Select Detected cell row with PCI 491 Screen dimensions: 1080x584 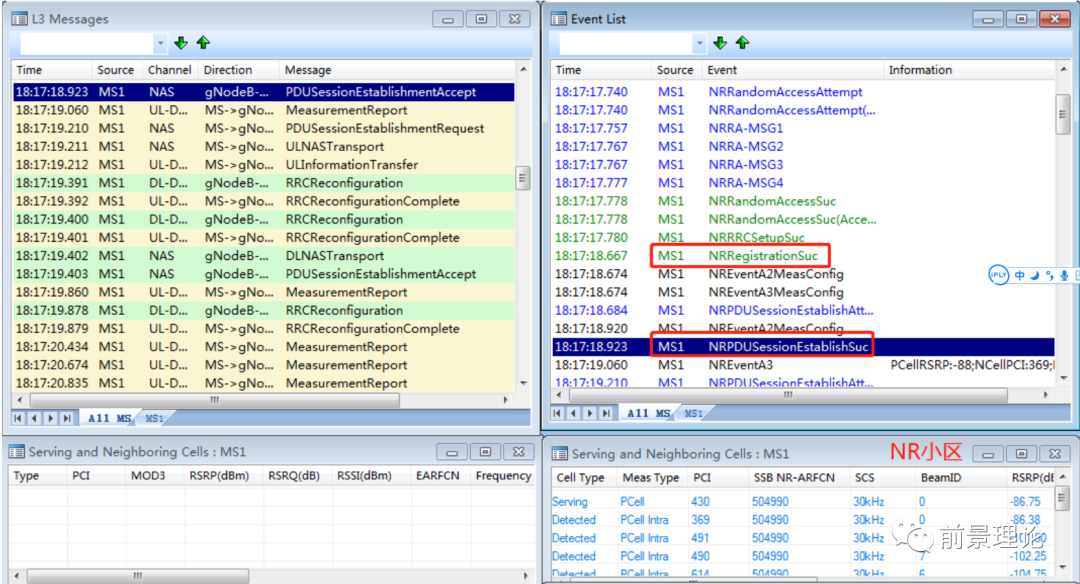pos(802,538)
